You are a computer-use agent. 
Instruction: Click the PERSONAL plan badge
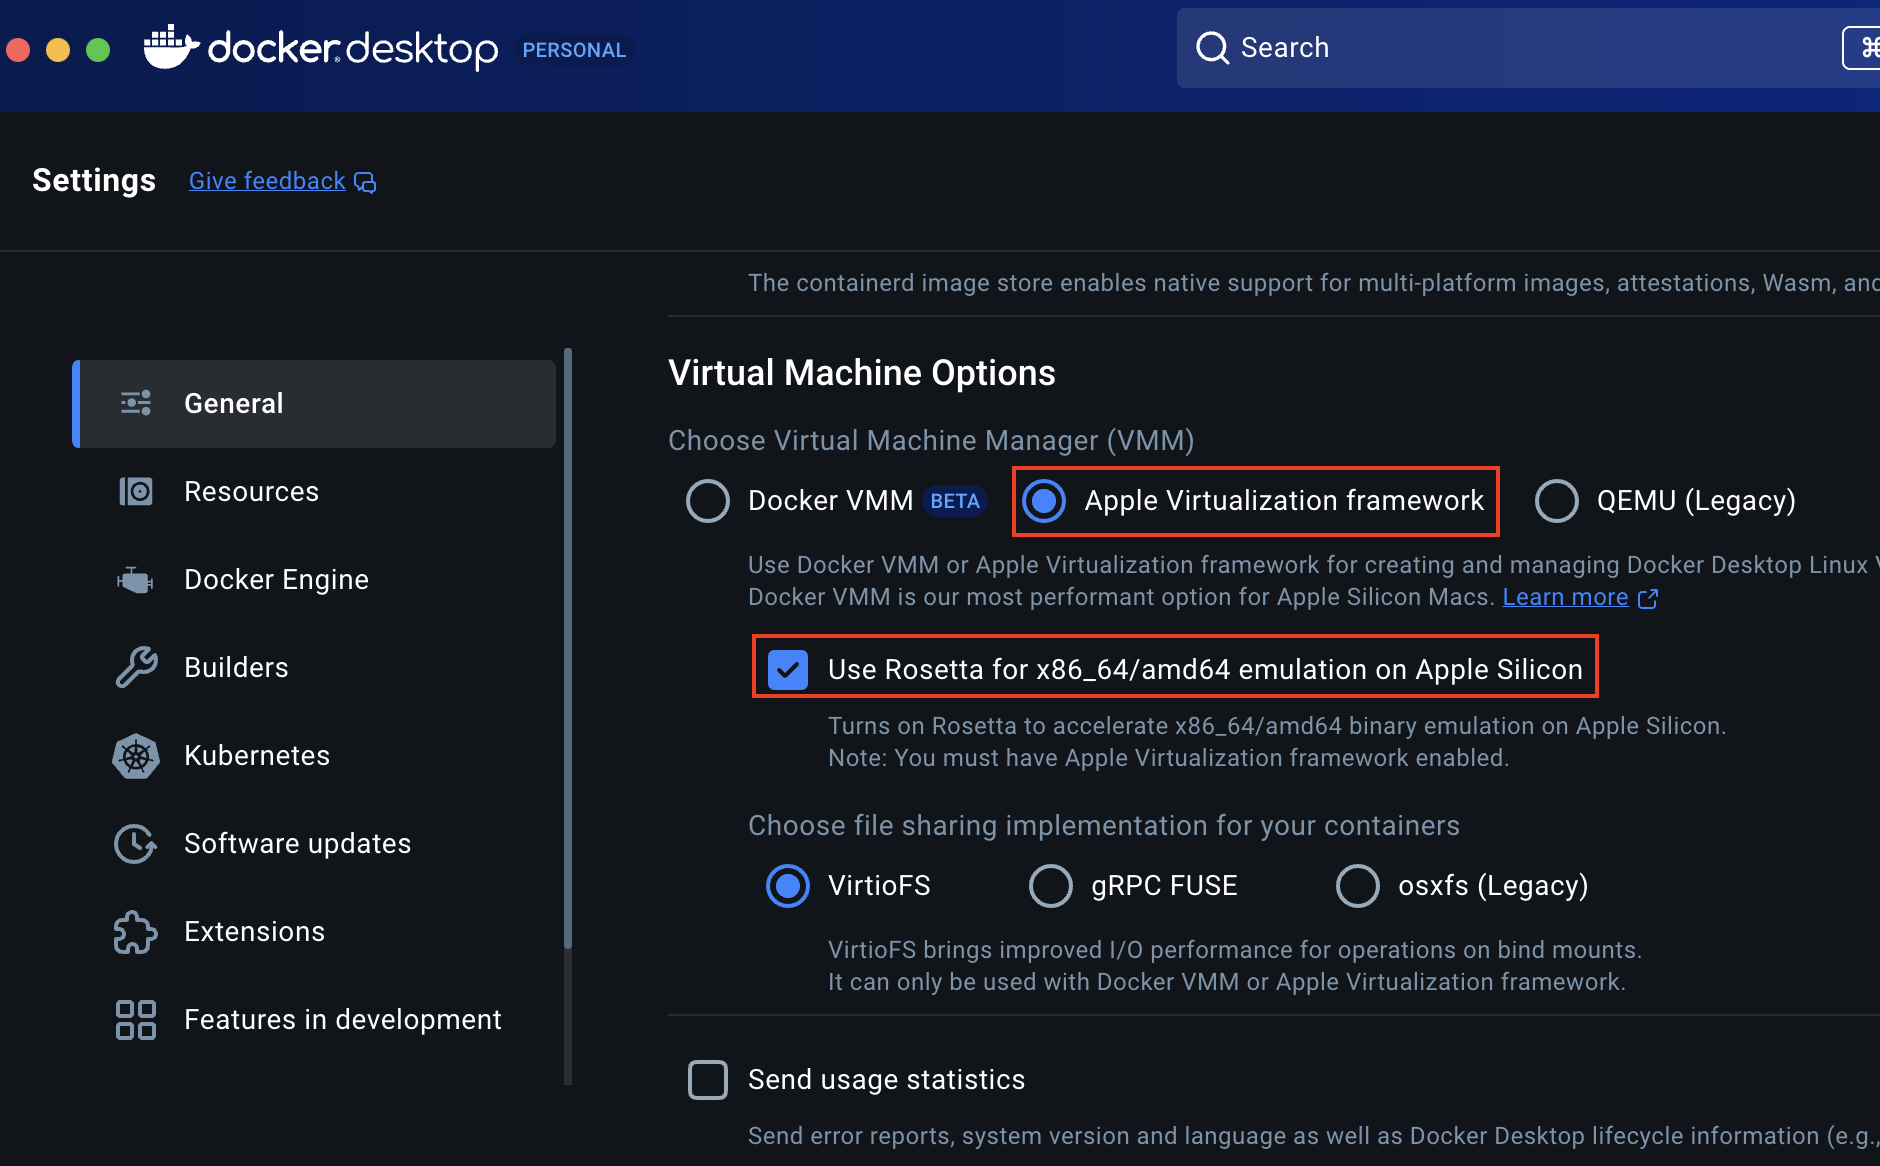point(574,50)
